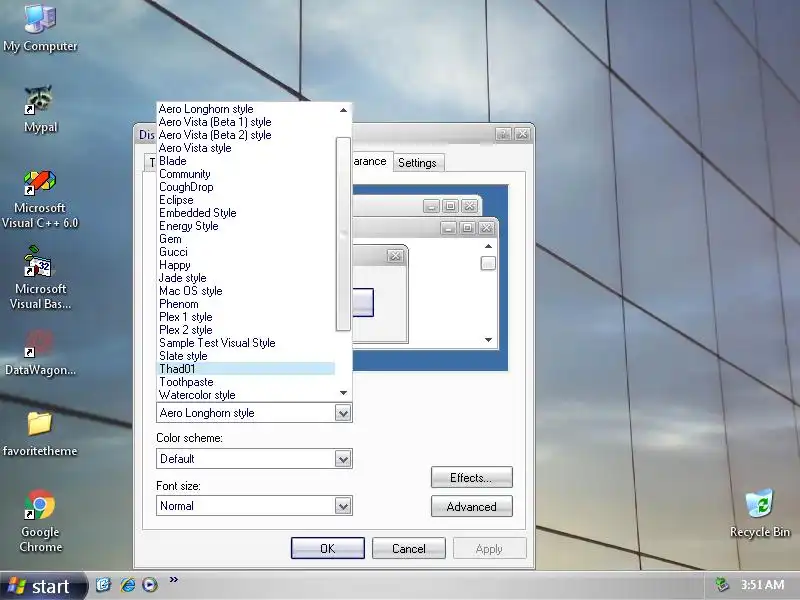Select the Happy style entry
This screenshot has width=800, height=600.
pyautogui.click(x=245, y=265)
